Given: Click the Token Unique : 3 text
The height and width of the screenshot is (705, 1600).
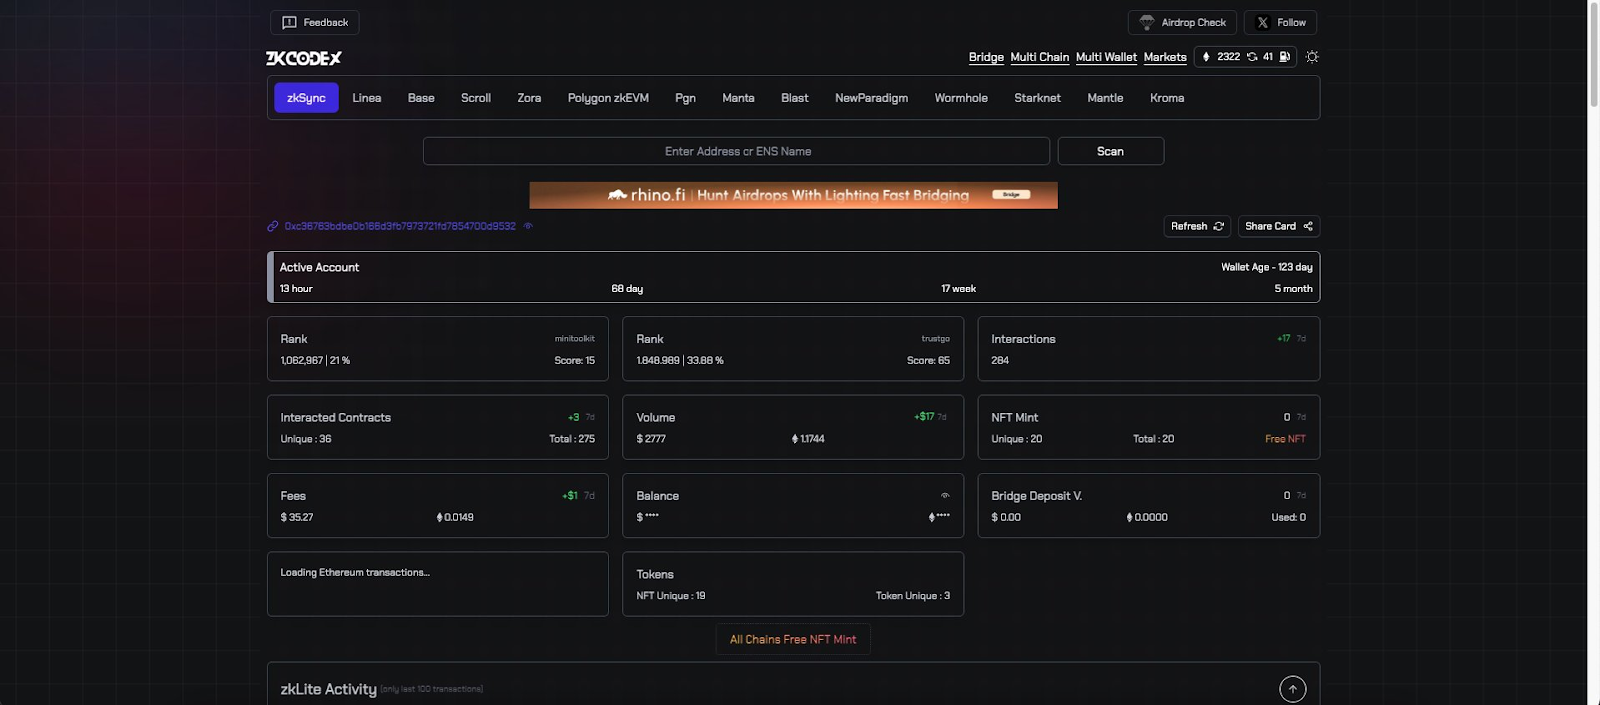Looking at the screenshot, I should pos(913,596).
